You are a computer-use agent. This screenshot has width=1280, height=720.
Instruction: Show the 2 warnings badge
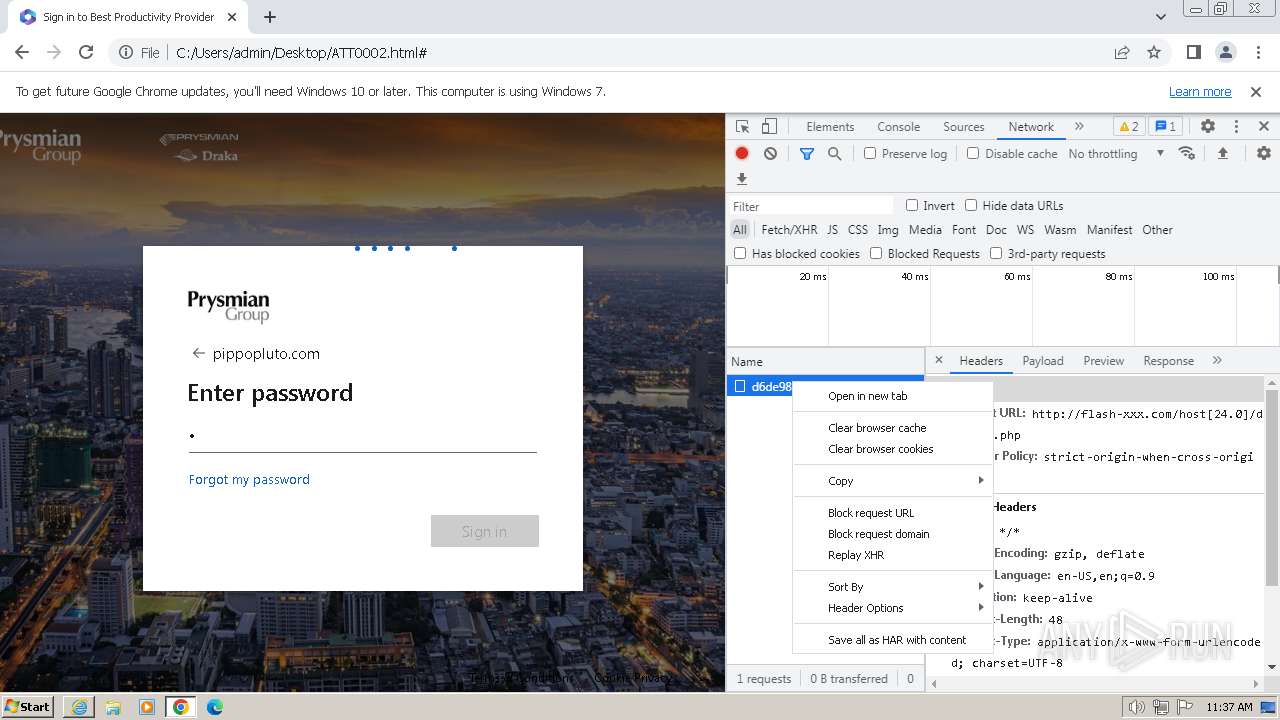[x=1128, y=127]
